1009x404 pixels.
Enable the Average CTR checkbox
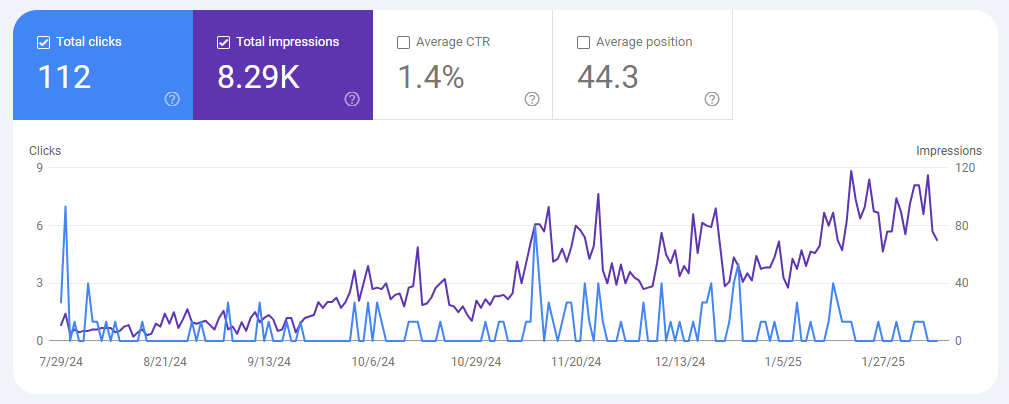[x=403, y=42]
